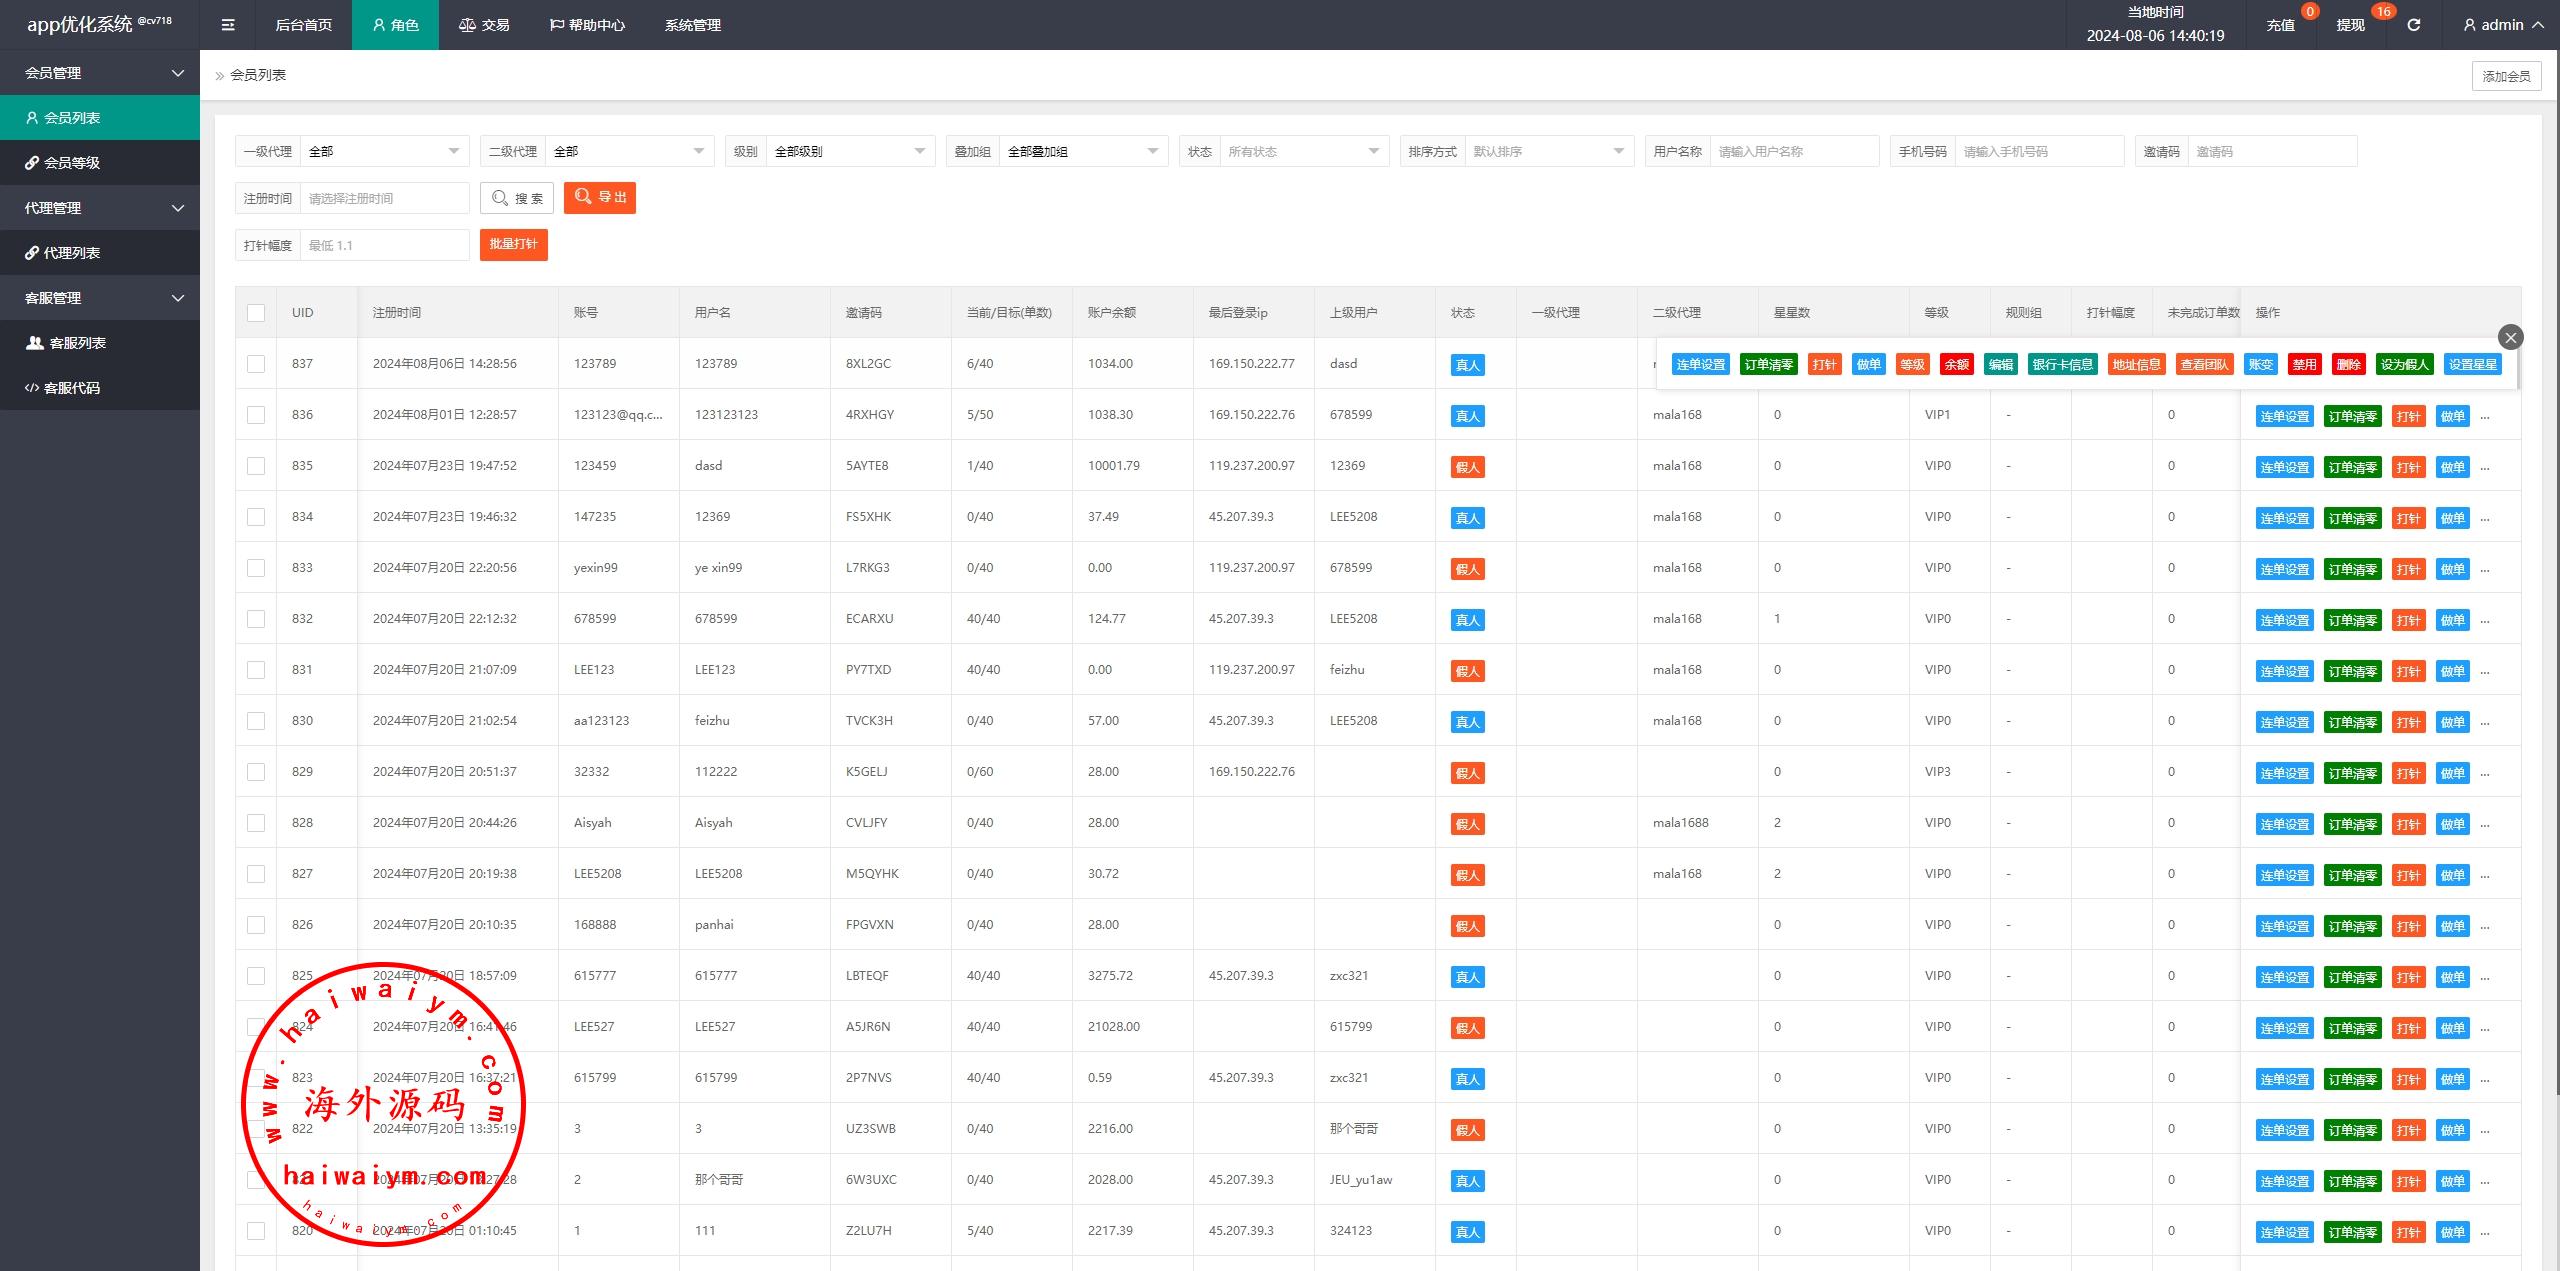Image resolution: width=2560 pixels, height=1271 pixels.
Task: Check the row checkbox for UID 837
Action: 256,364
